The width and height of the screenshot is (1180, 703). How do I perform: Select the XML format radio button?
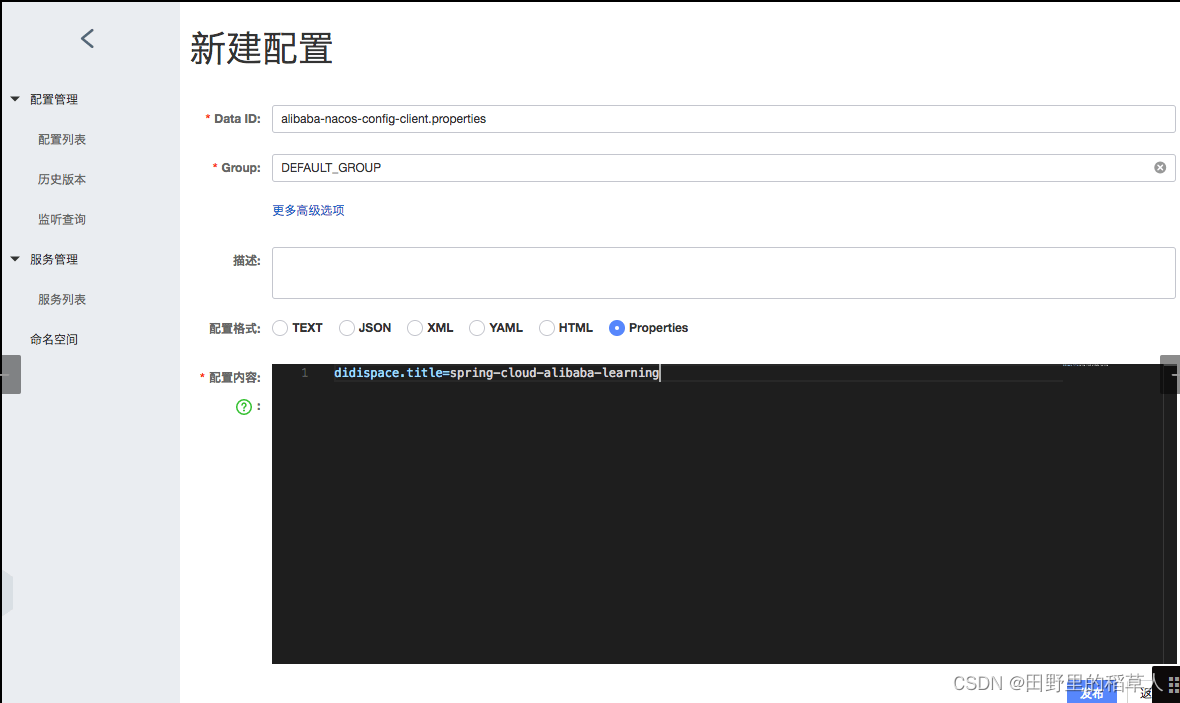(x=415, y=328)
